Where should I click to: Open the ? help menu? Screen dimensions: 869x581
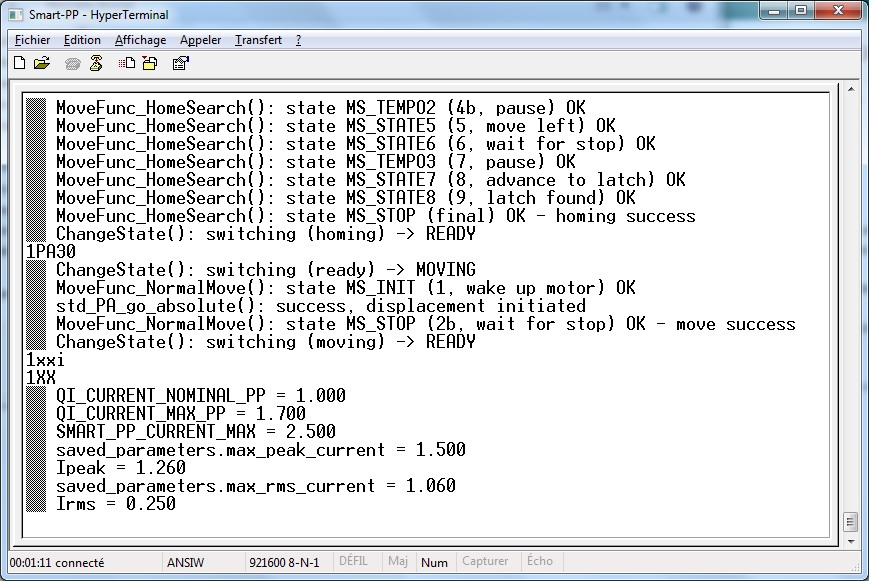point(298,40)
